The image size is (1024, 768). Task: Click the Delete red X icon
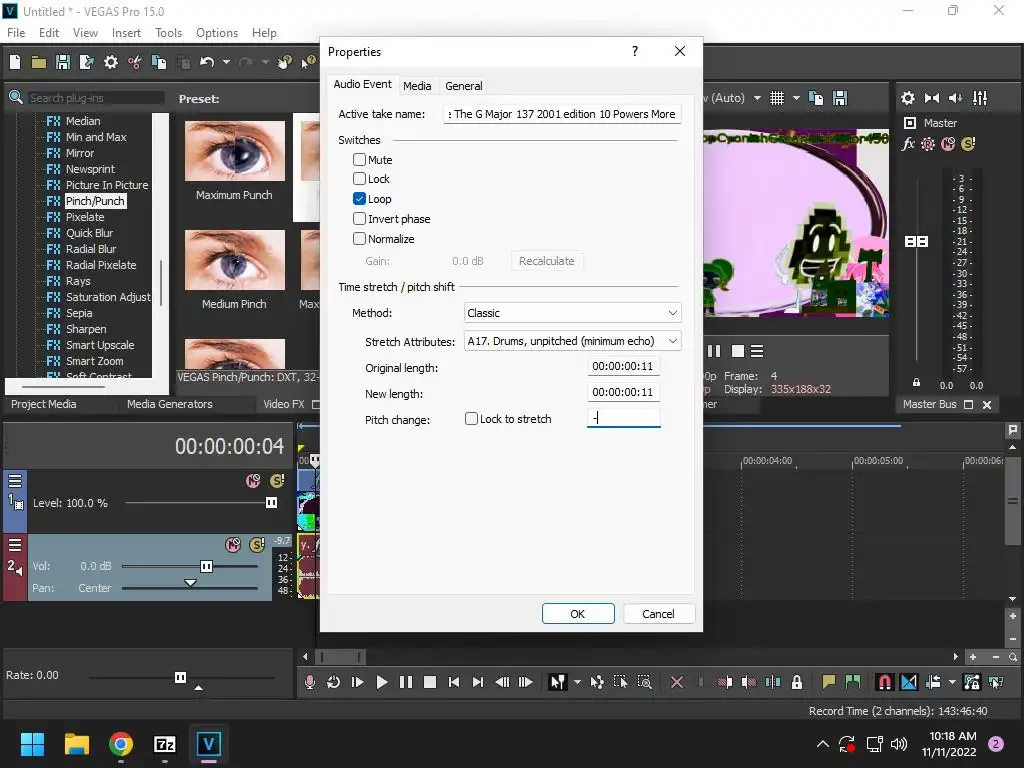[677, 682]
